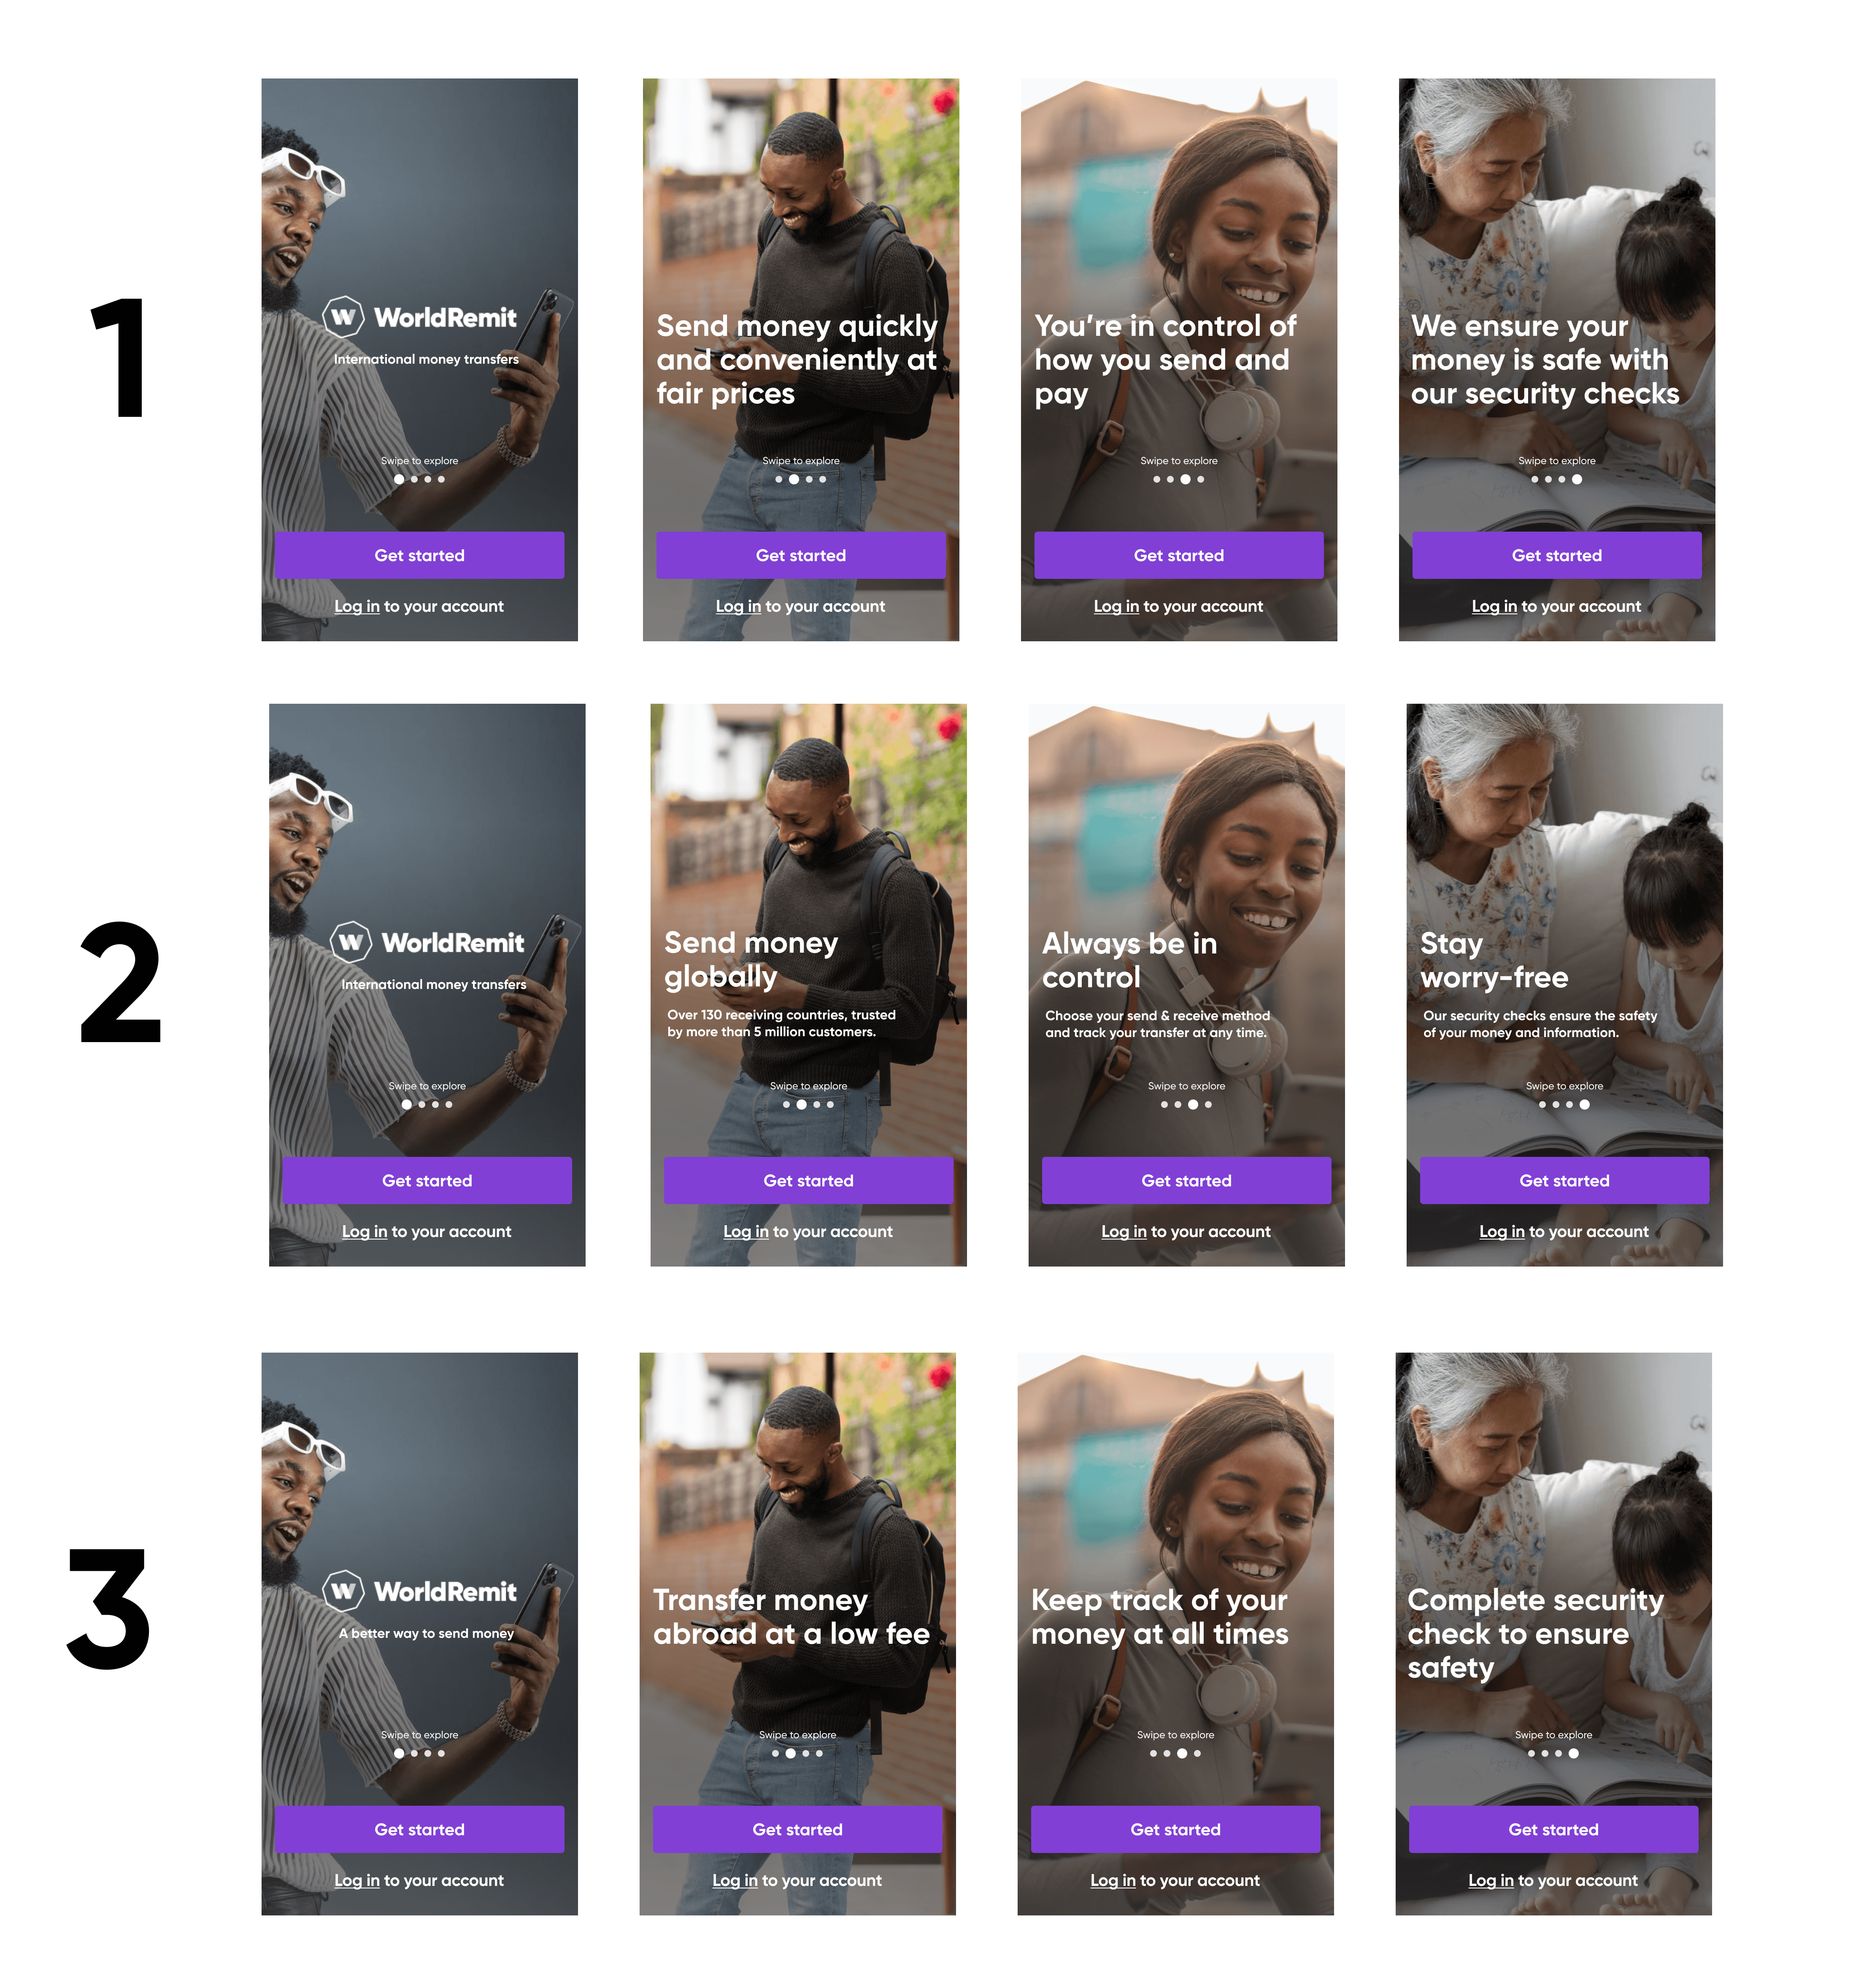Select active fourth dot on 'Stay worry-free' screen
The height and width of the screenshot is (1988, 1853).
coord(1584,1104)
